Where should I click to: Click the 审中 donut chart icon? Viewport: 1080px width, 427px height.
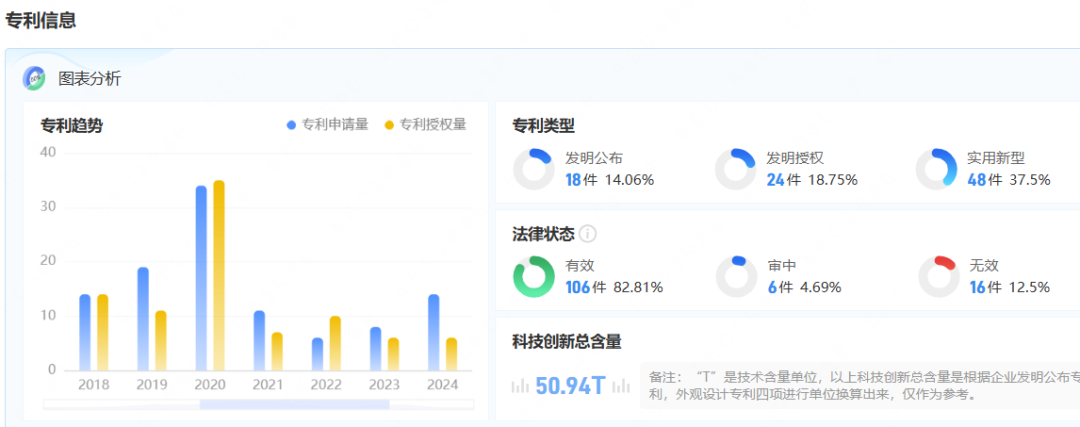tap(735, 277)
